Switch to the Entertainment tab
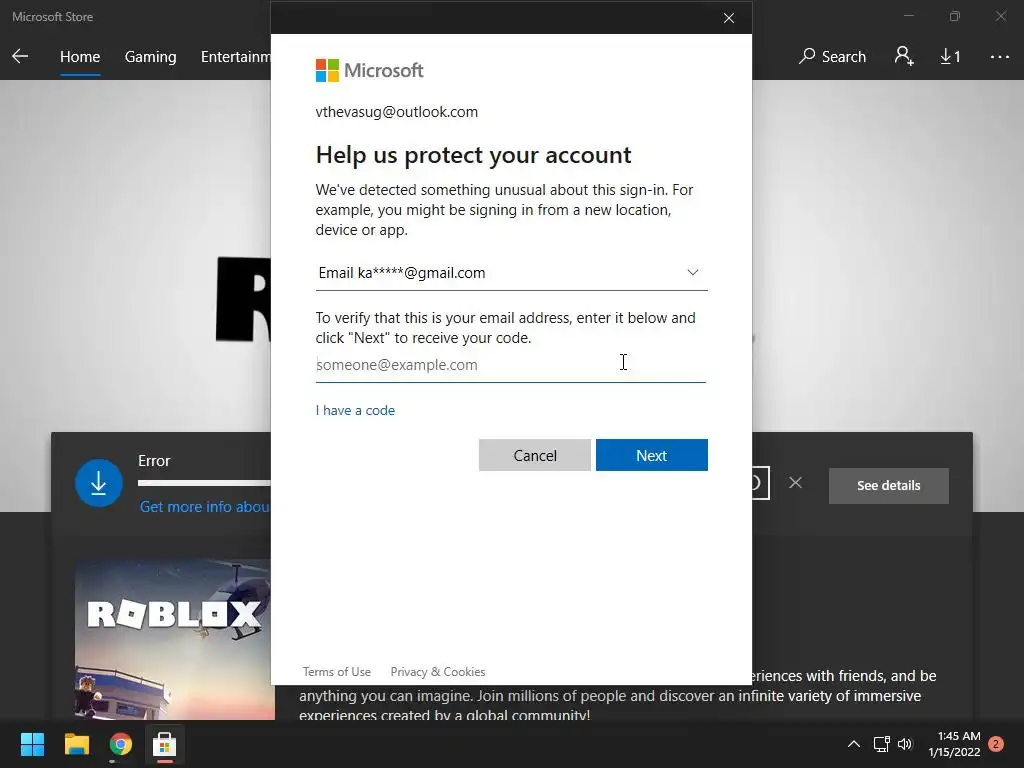The width and height of the screenshot is (1024, 768). click(x=236, y=57)
